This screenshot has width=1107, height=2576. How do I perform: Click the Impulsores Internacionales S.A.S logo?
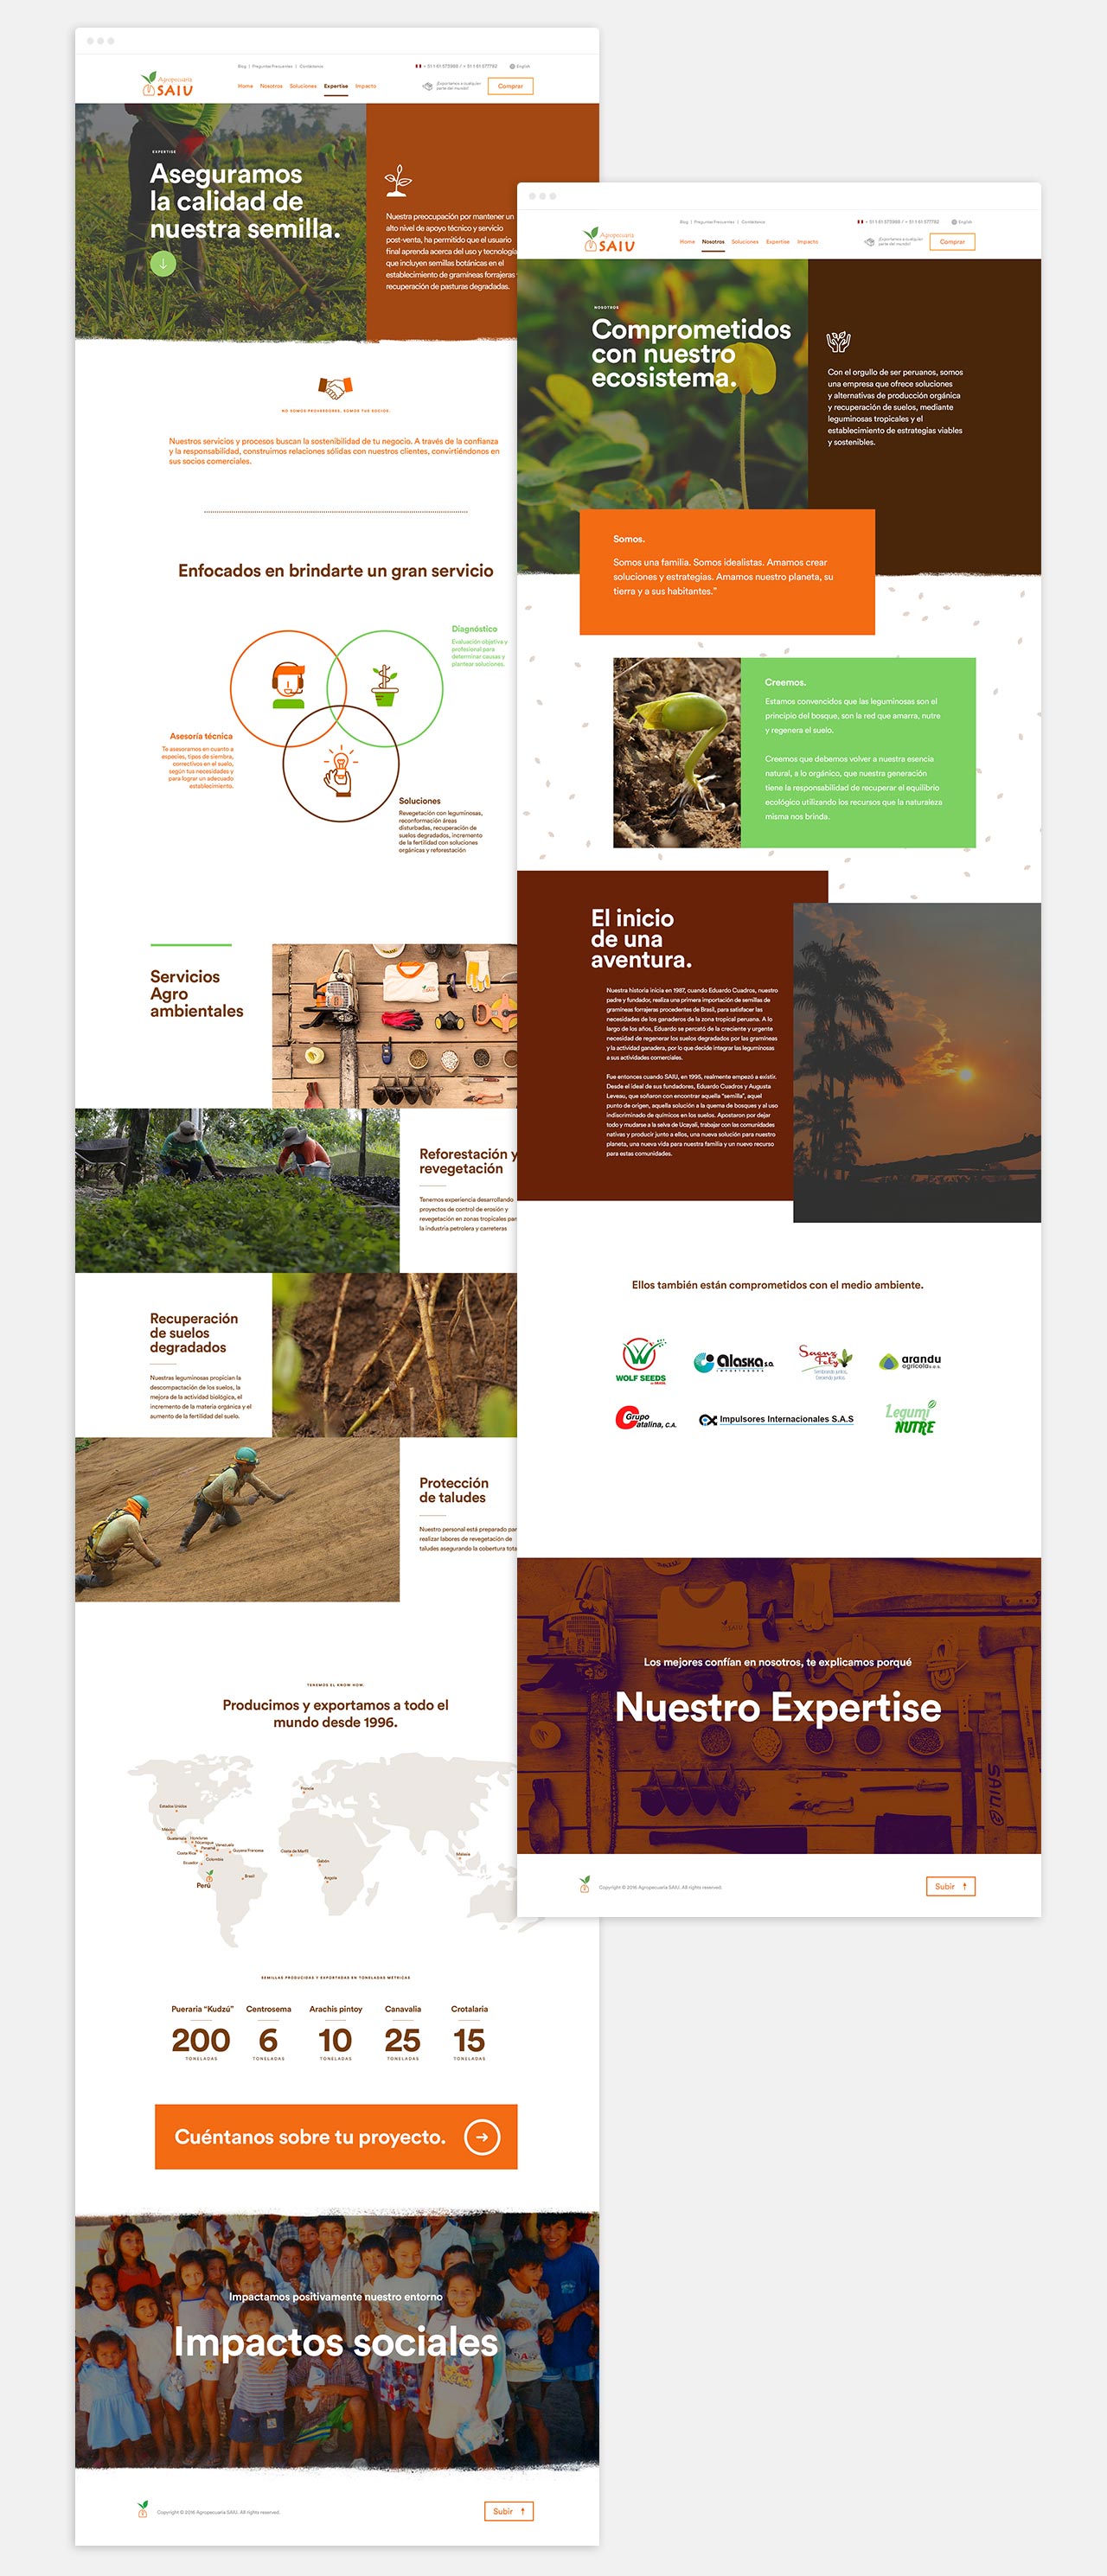coord(776,1419)
